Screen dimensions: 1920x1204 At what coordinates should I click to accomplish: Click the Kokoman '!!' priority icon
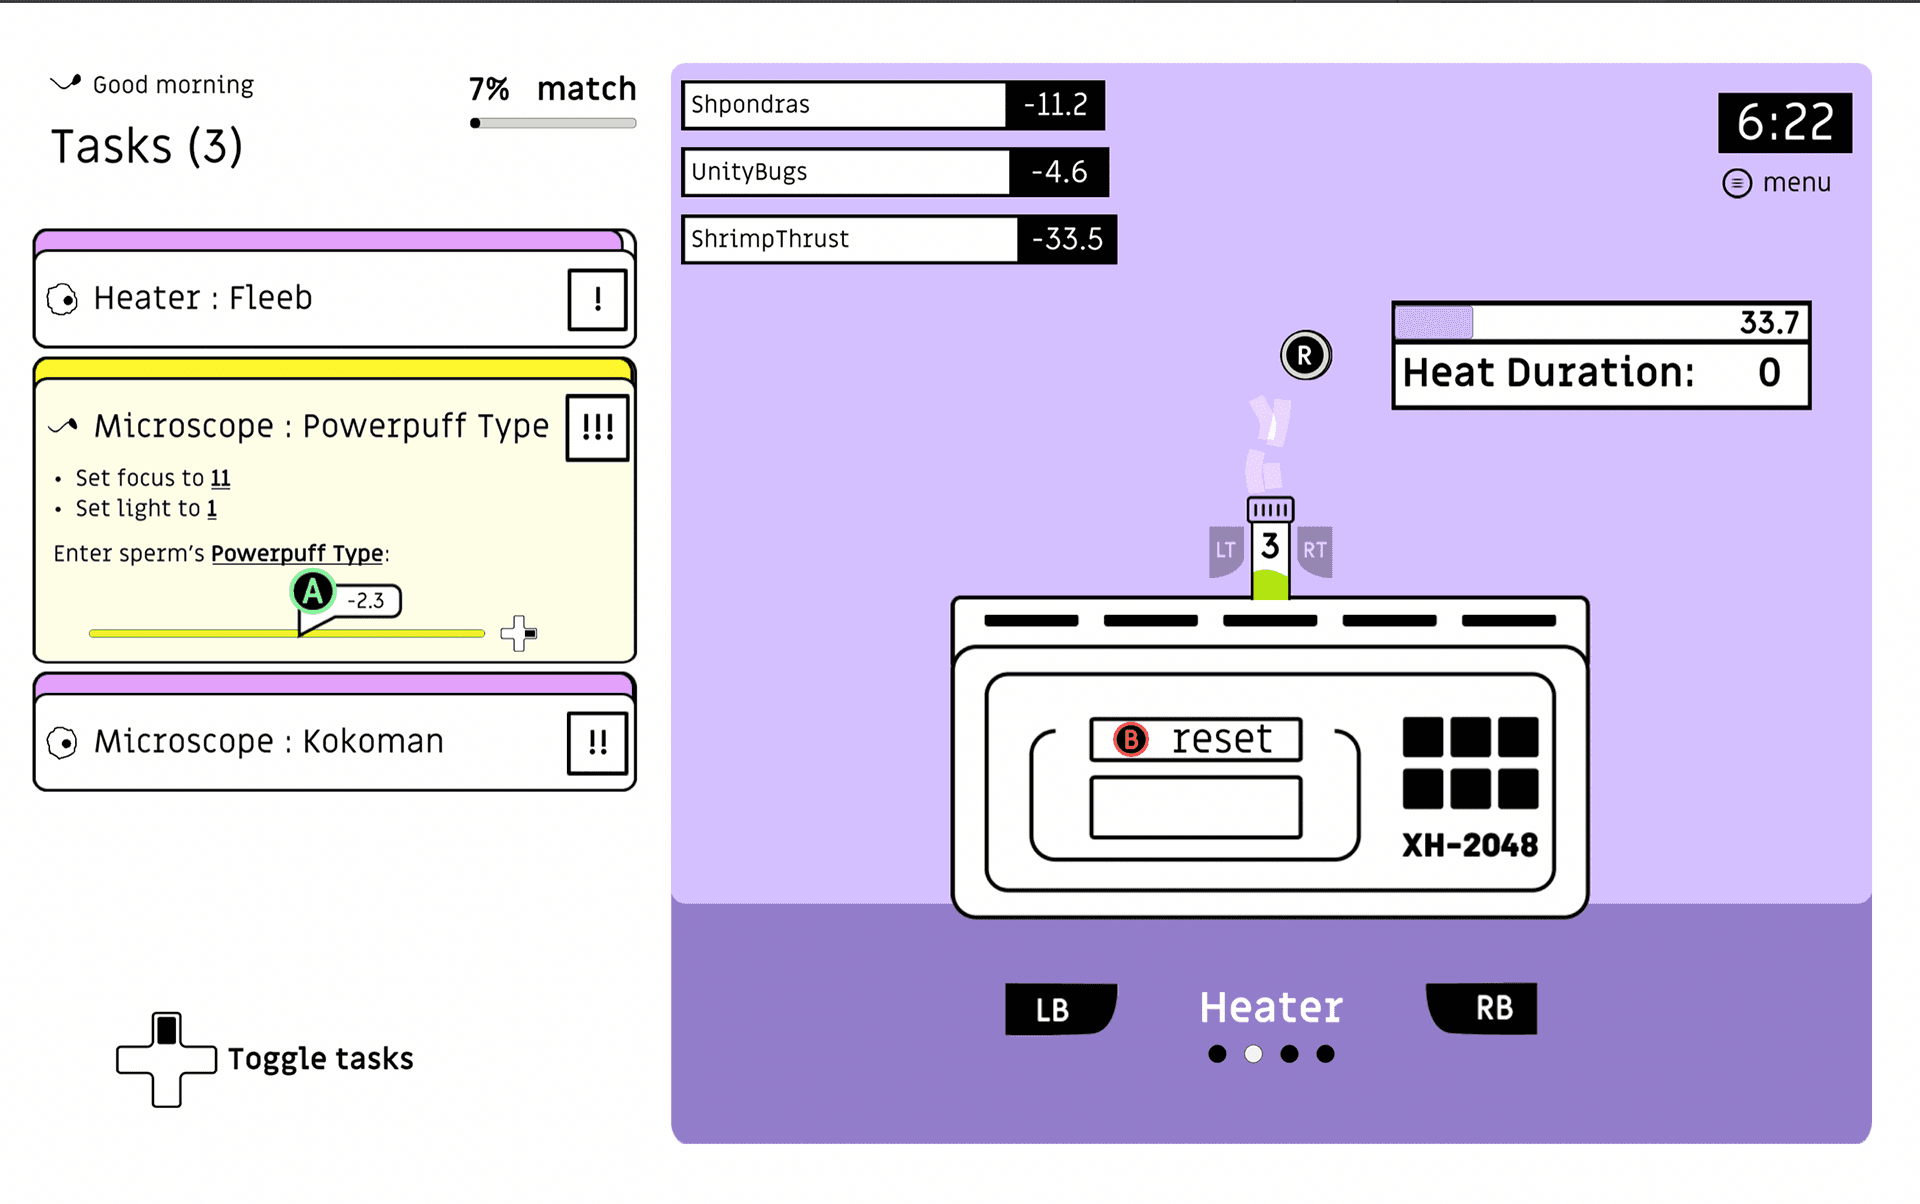tap(597, 743)
